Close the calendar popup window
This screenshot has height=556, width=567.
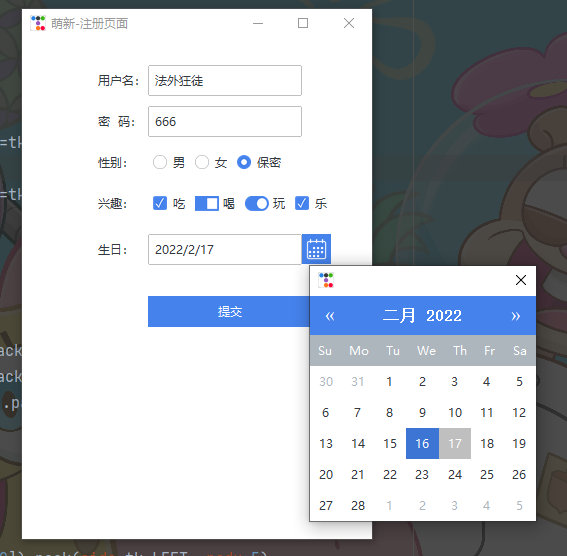521,280
